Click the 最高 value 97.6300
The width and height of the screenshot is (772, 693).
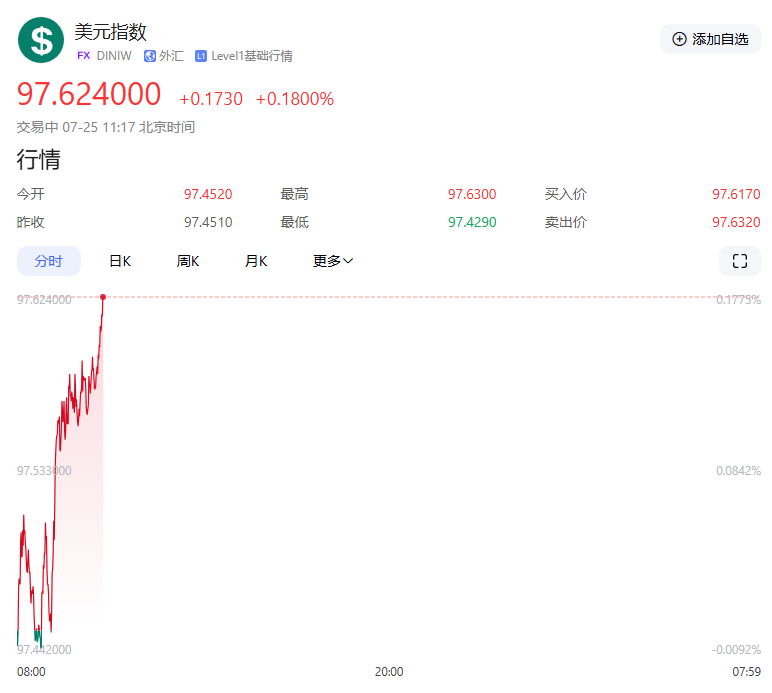(x=472, y=194)
